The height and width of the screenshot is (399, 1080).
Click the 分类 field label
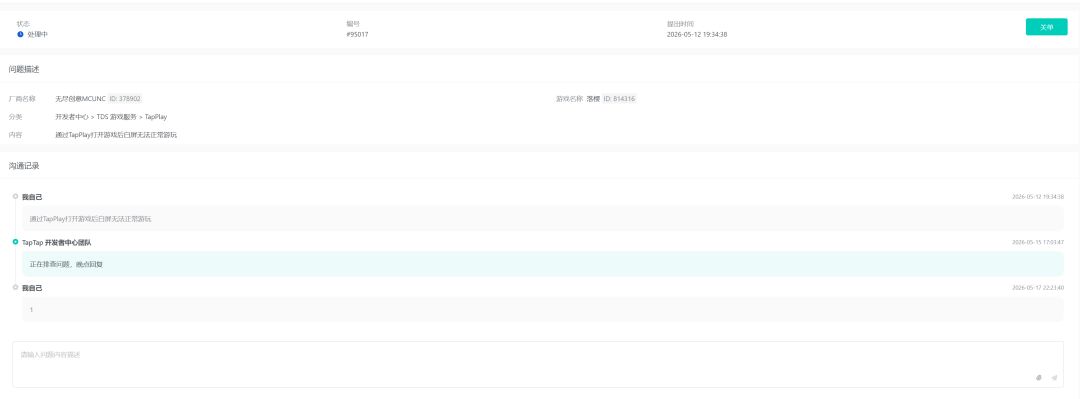click(15, 117)
